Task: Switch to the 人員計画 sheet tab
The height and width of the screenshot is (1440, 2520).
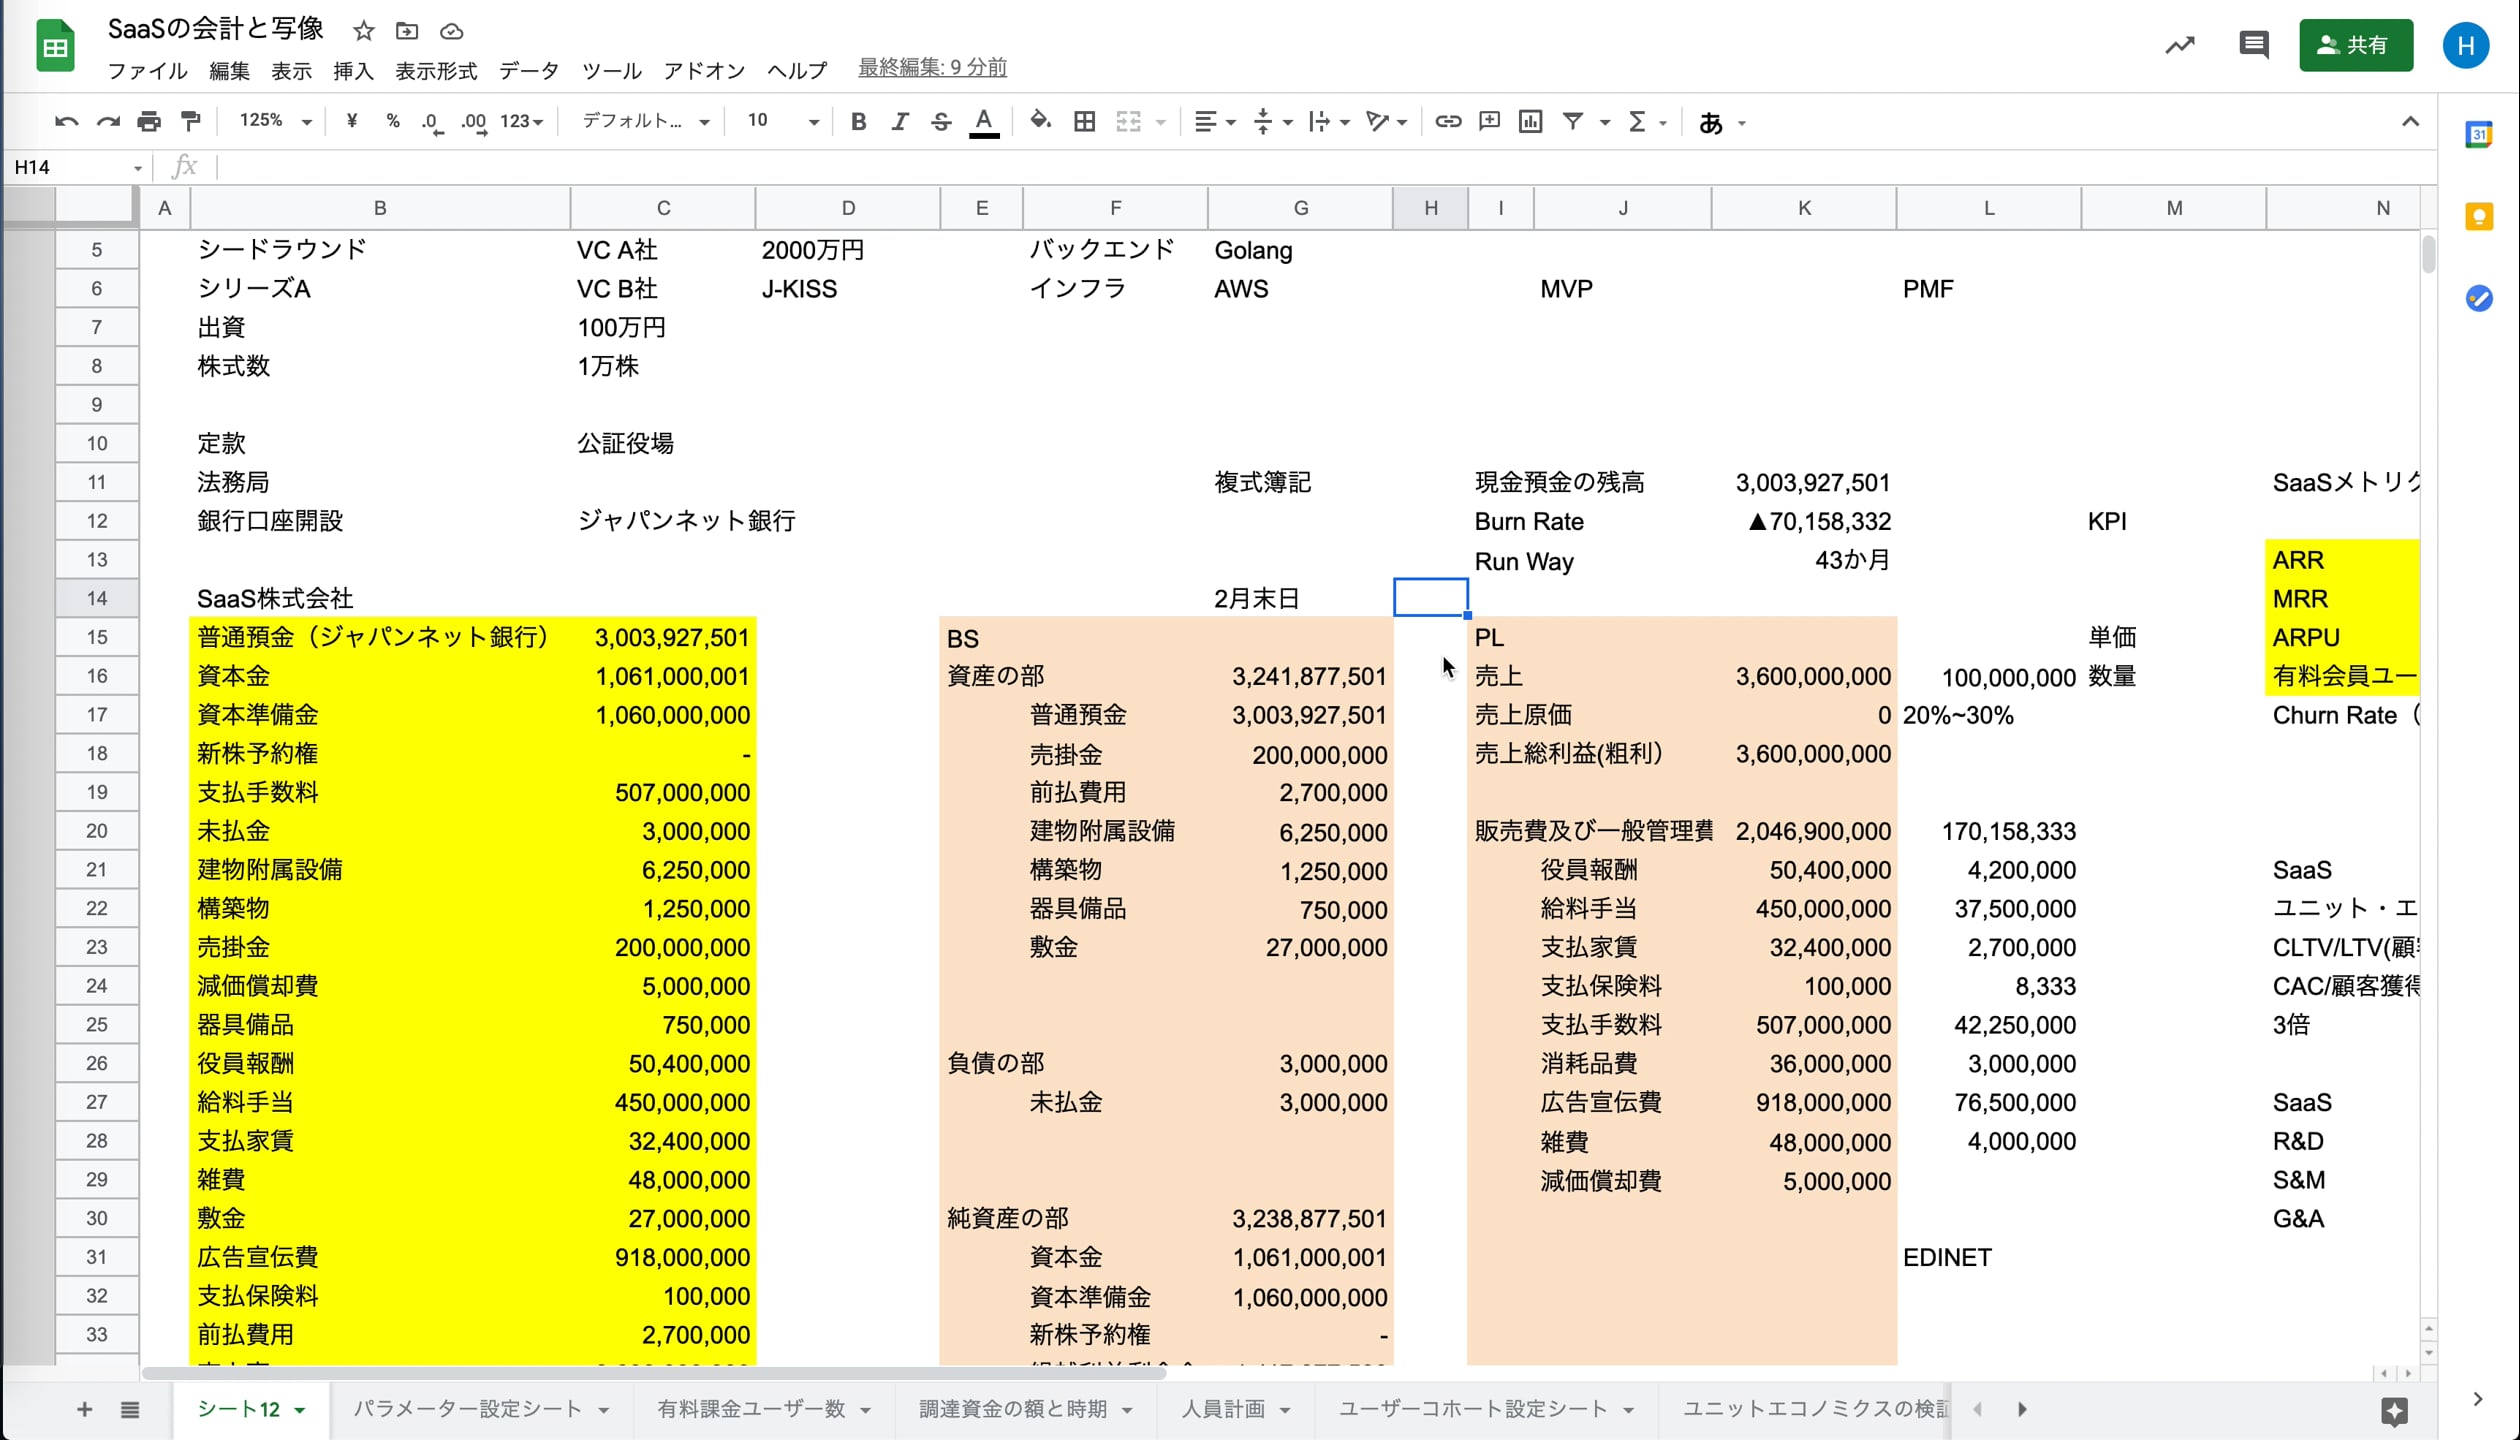Action: point(1222,1409)
